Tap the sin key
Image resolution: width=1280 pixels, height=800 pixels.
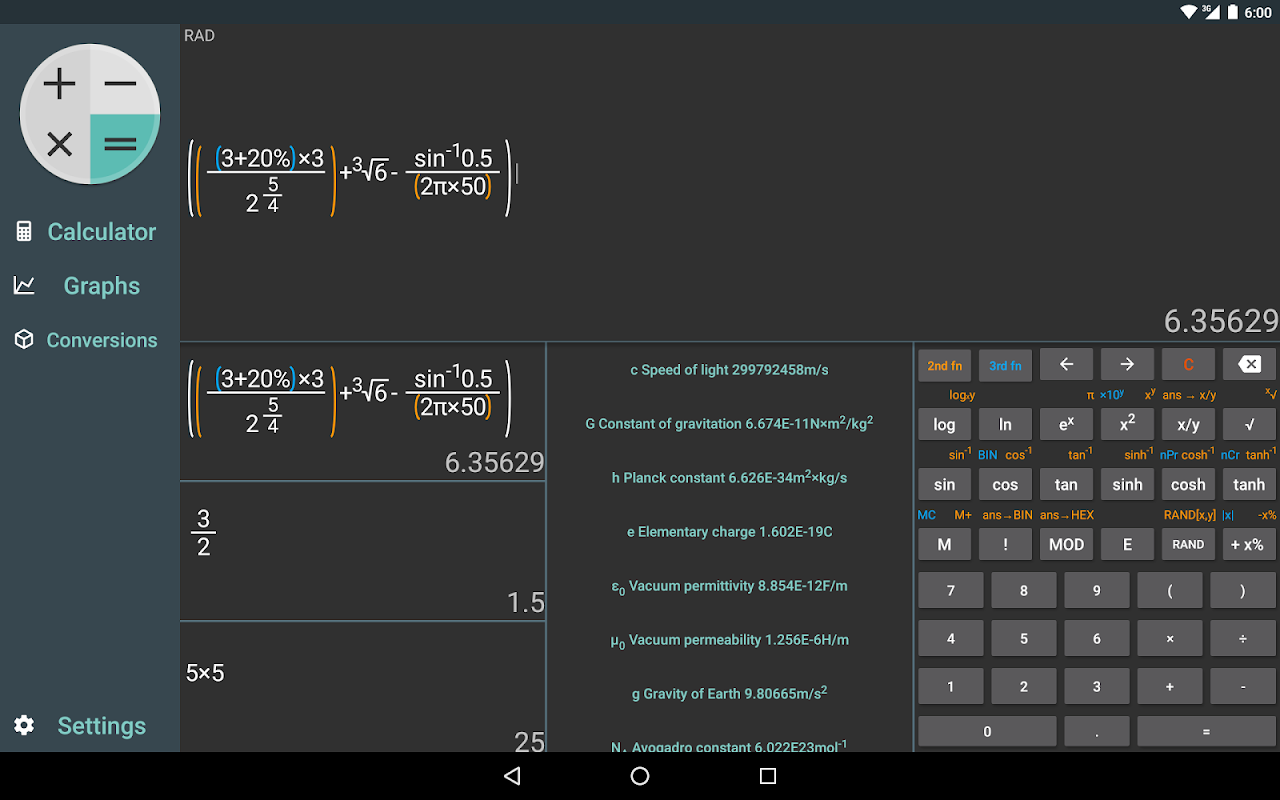944,484
